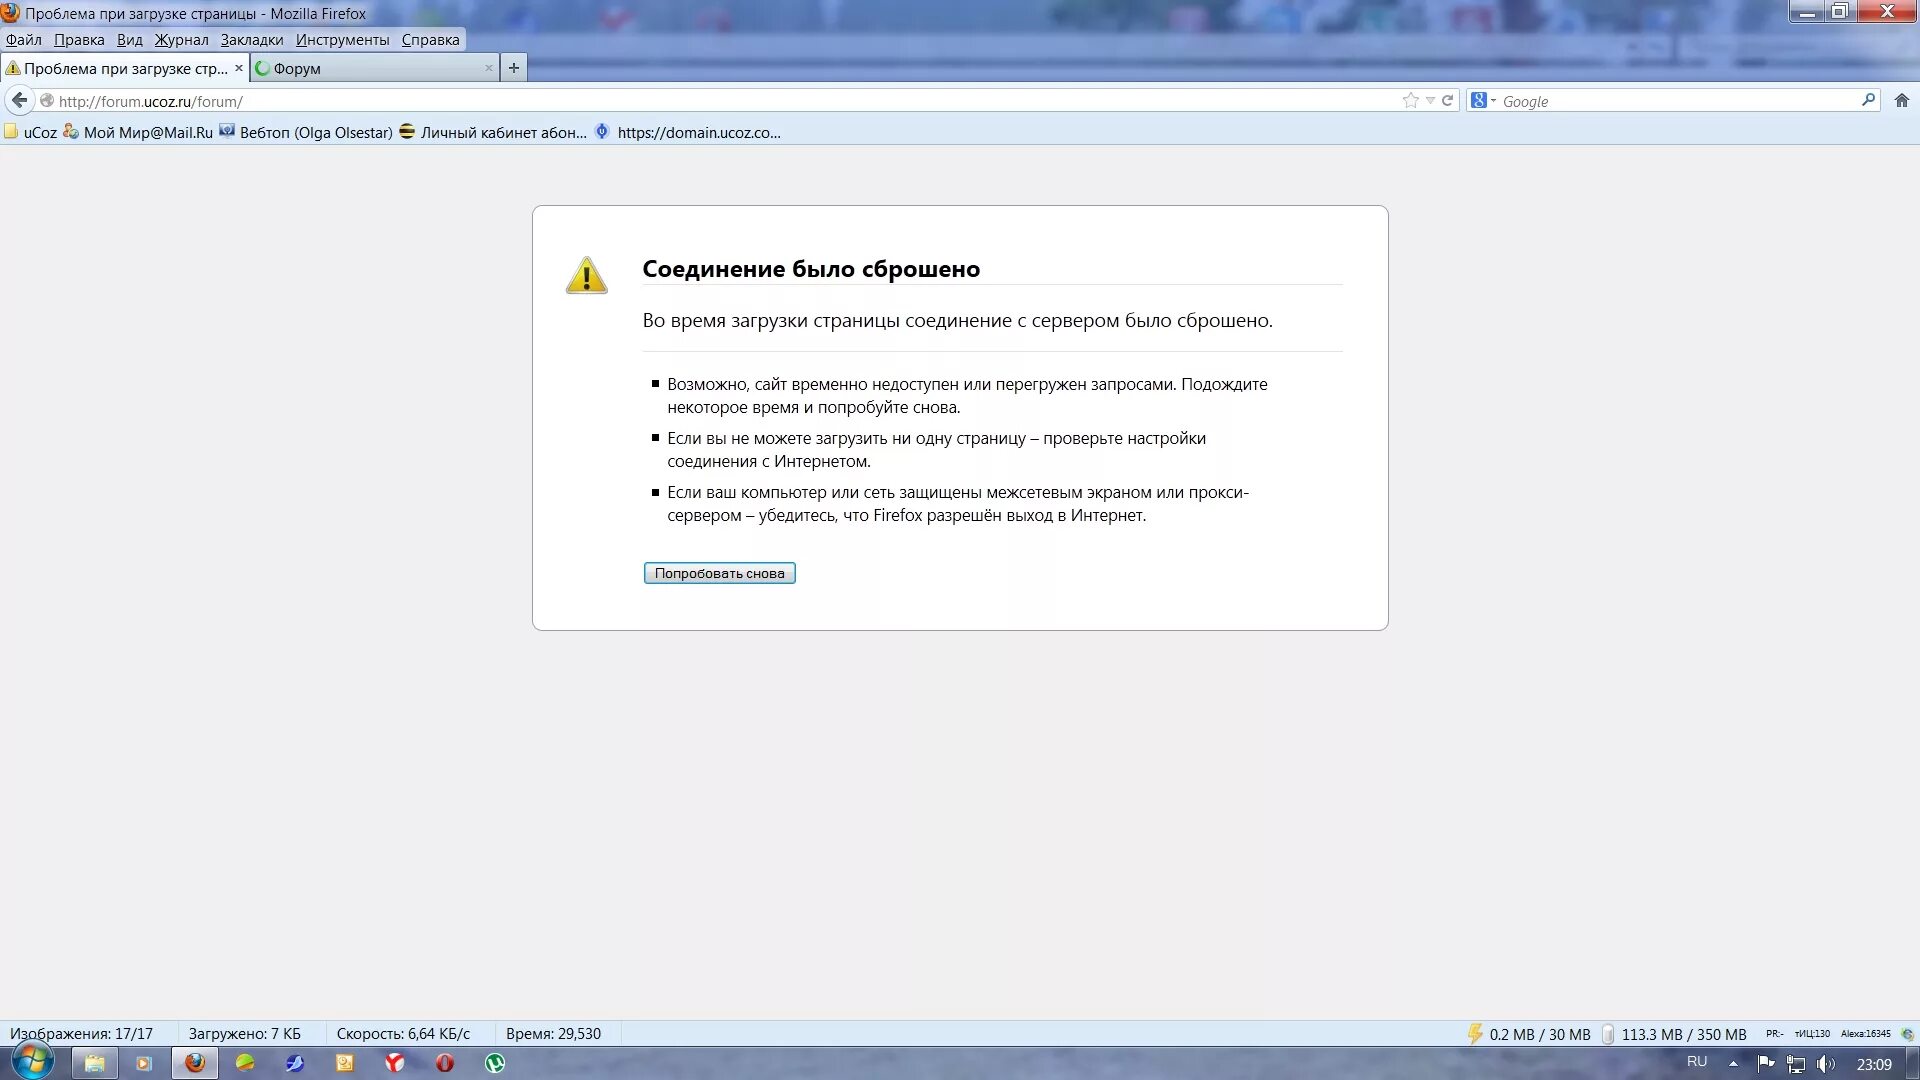Open the Справка menu
The width and height of the screenshot is (1920, 1080).
click(x=430, y=40)
